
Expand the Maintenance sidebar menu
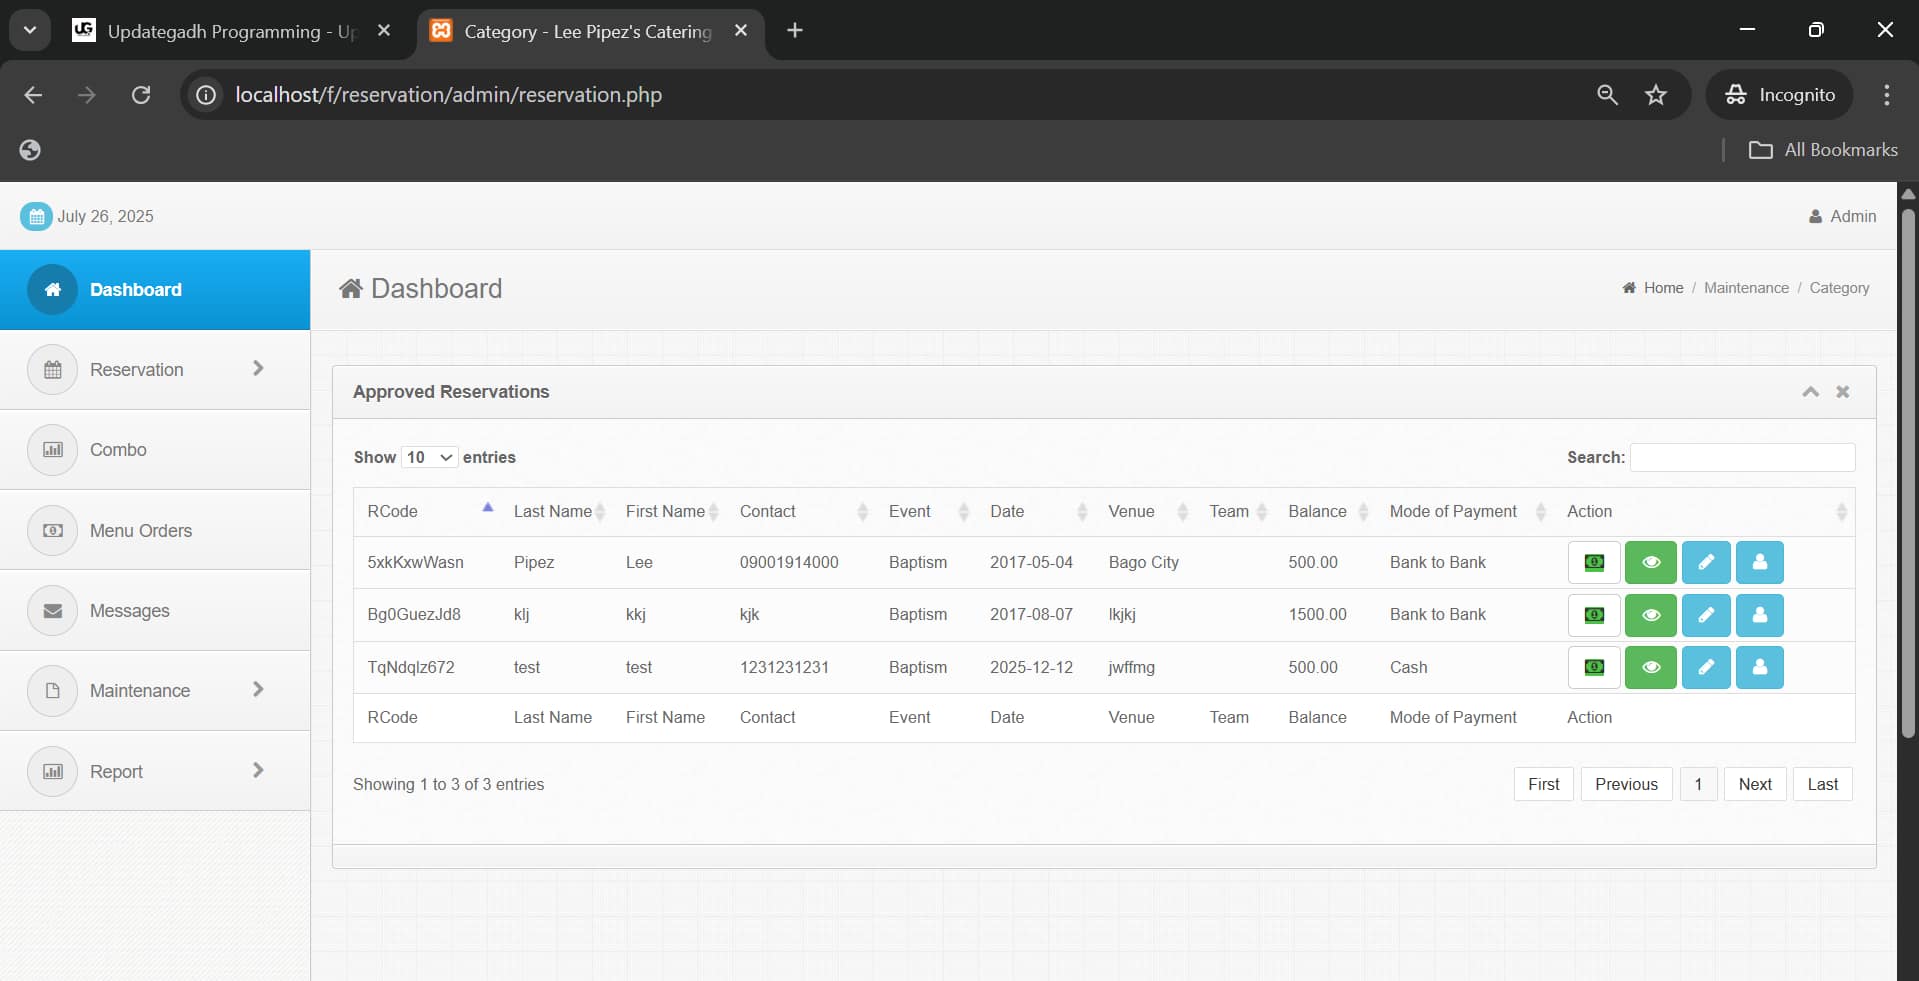point(155,691)
